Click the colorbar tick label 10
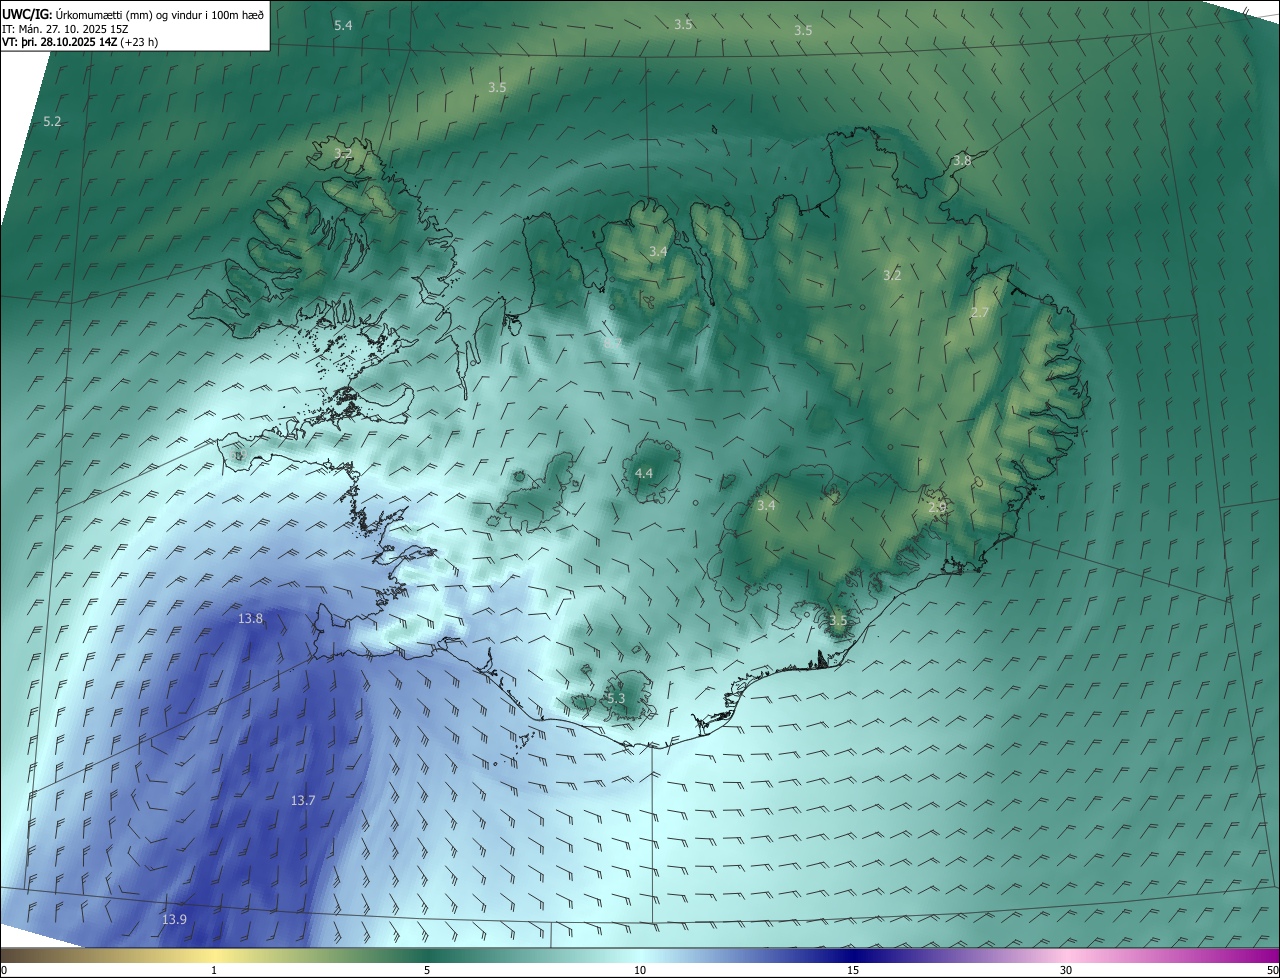 pyautogui.click(x=640, y=970)
